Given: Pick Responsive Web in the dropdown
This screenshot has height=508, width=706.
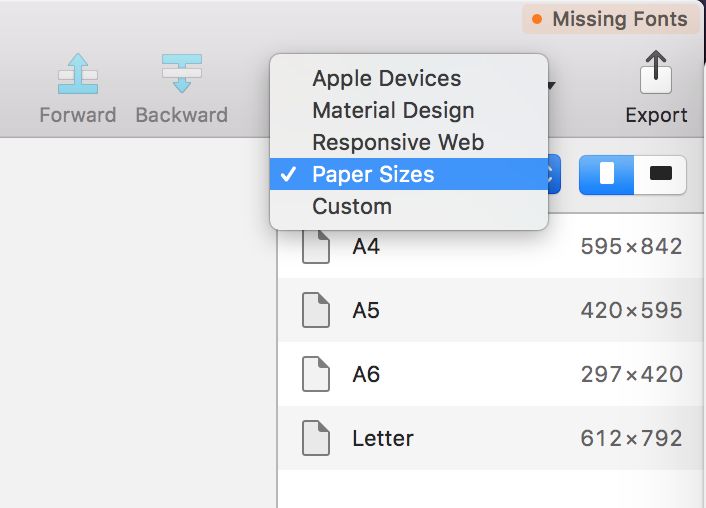Looking at the screenshot, I should pos(398,142).
